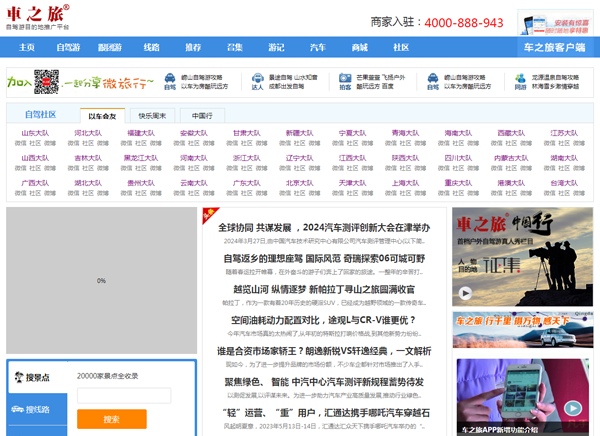Image resolution: width=600 pixels, height=436 pixels.
Task: Click the red 头条 corner badge
Action: tap(210, 214)
